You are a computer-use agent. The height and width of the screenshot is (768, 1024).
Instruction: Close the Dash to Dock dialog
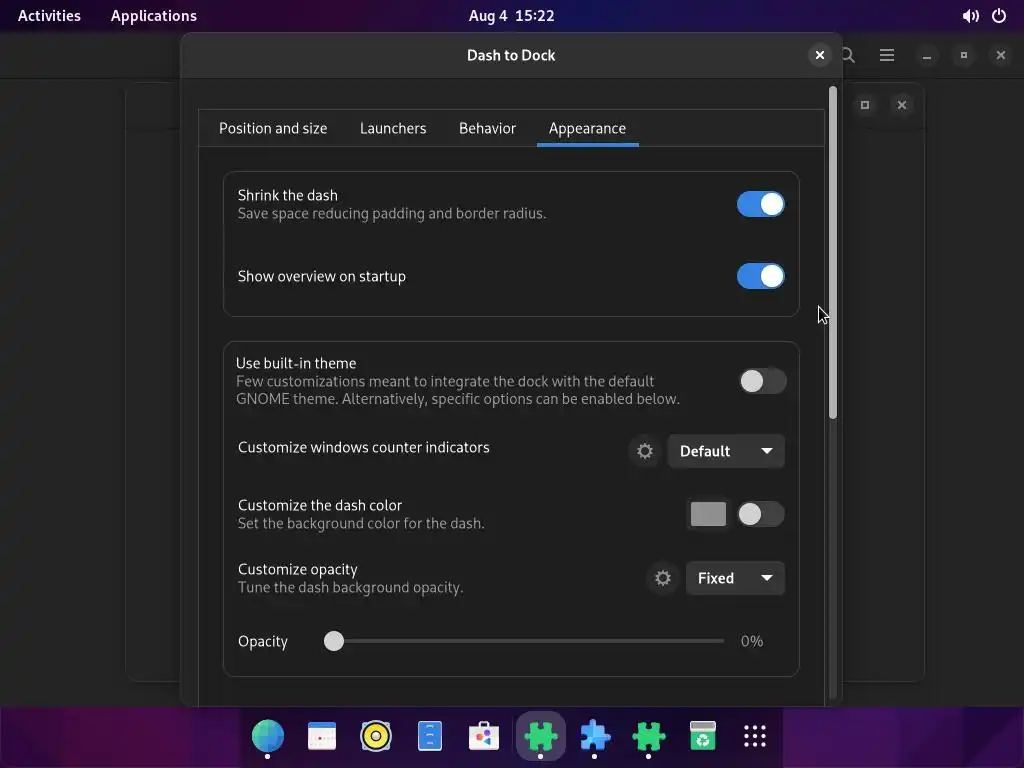[820, 55]
